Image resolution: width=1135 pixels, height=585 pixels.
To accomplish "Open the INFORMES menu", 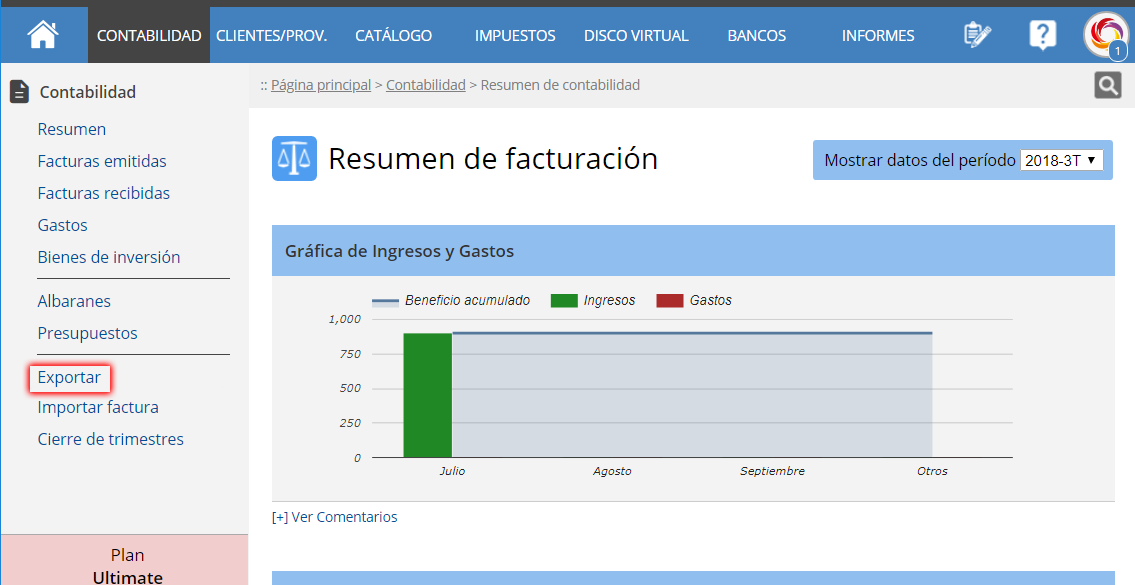I will click(877, 35).
